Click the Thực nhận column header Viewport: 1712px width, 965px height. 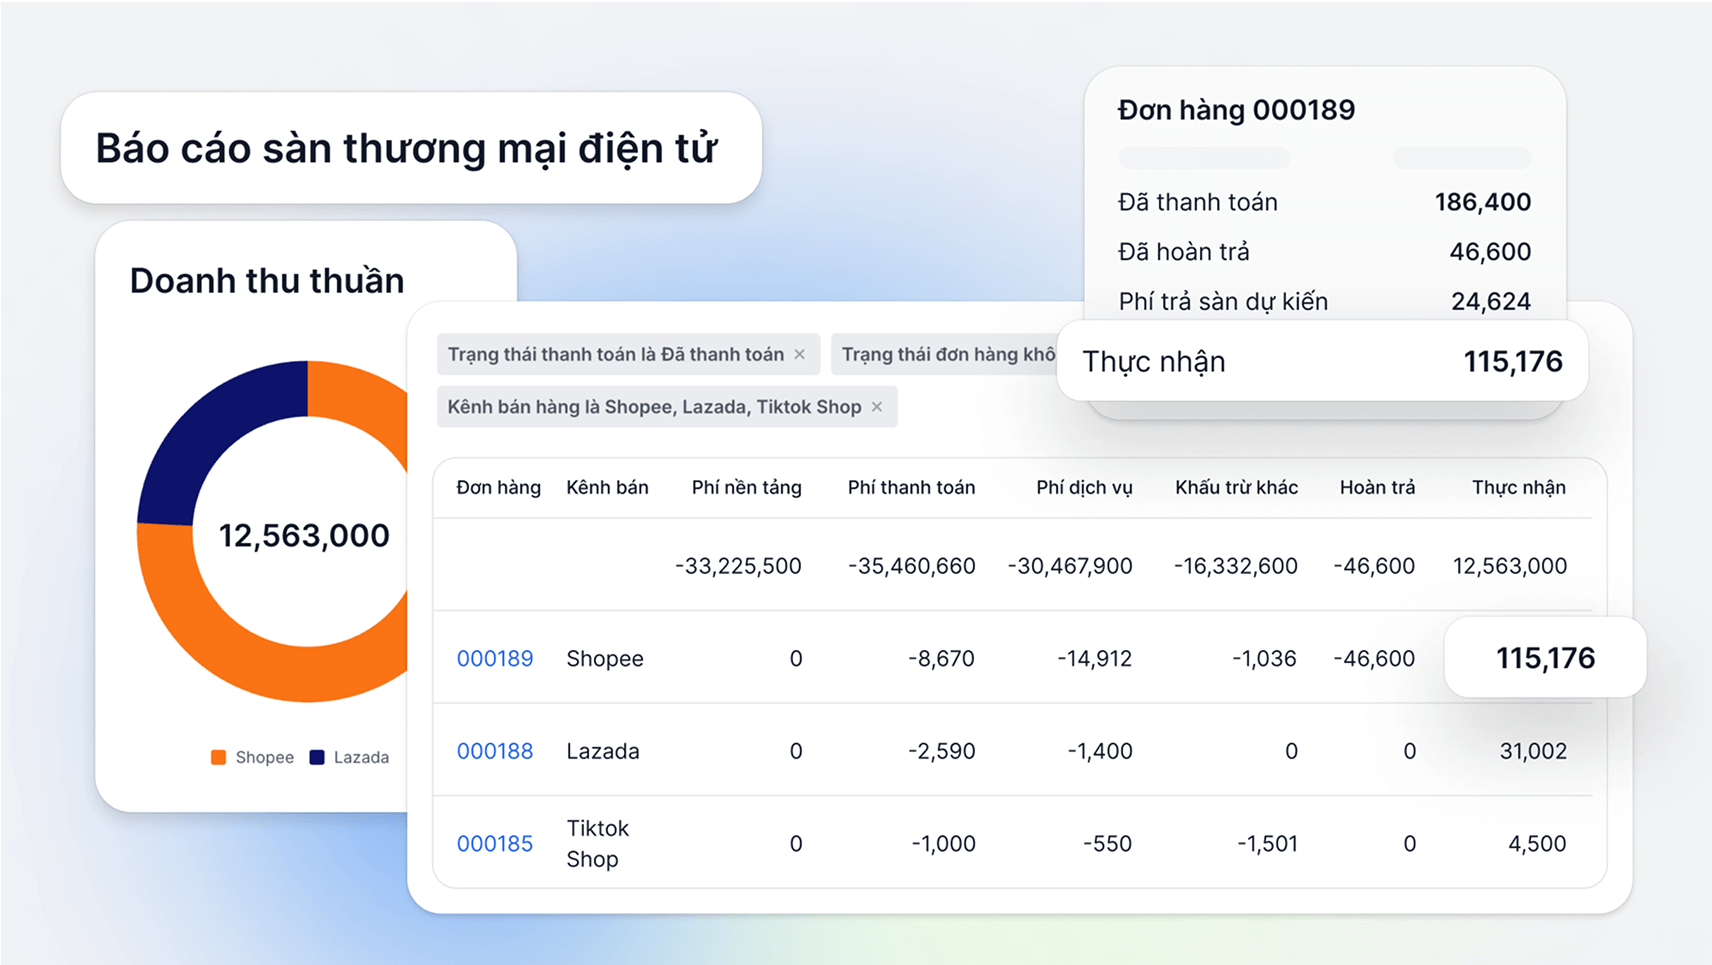pos(1518,487)
